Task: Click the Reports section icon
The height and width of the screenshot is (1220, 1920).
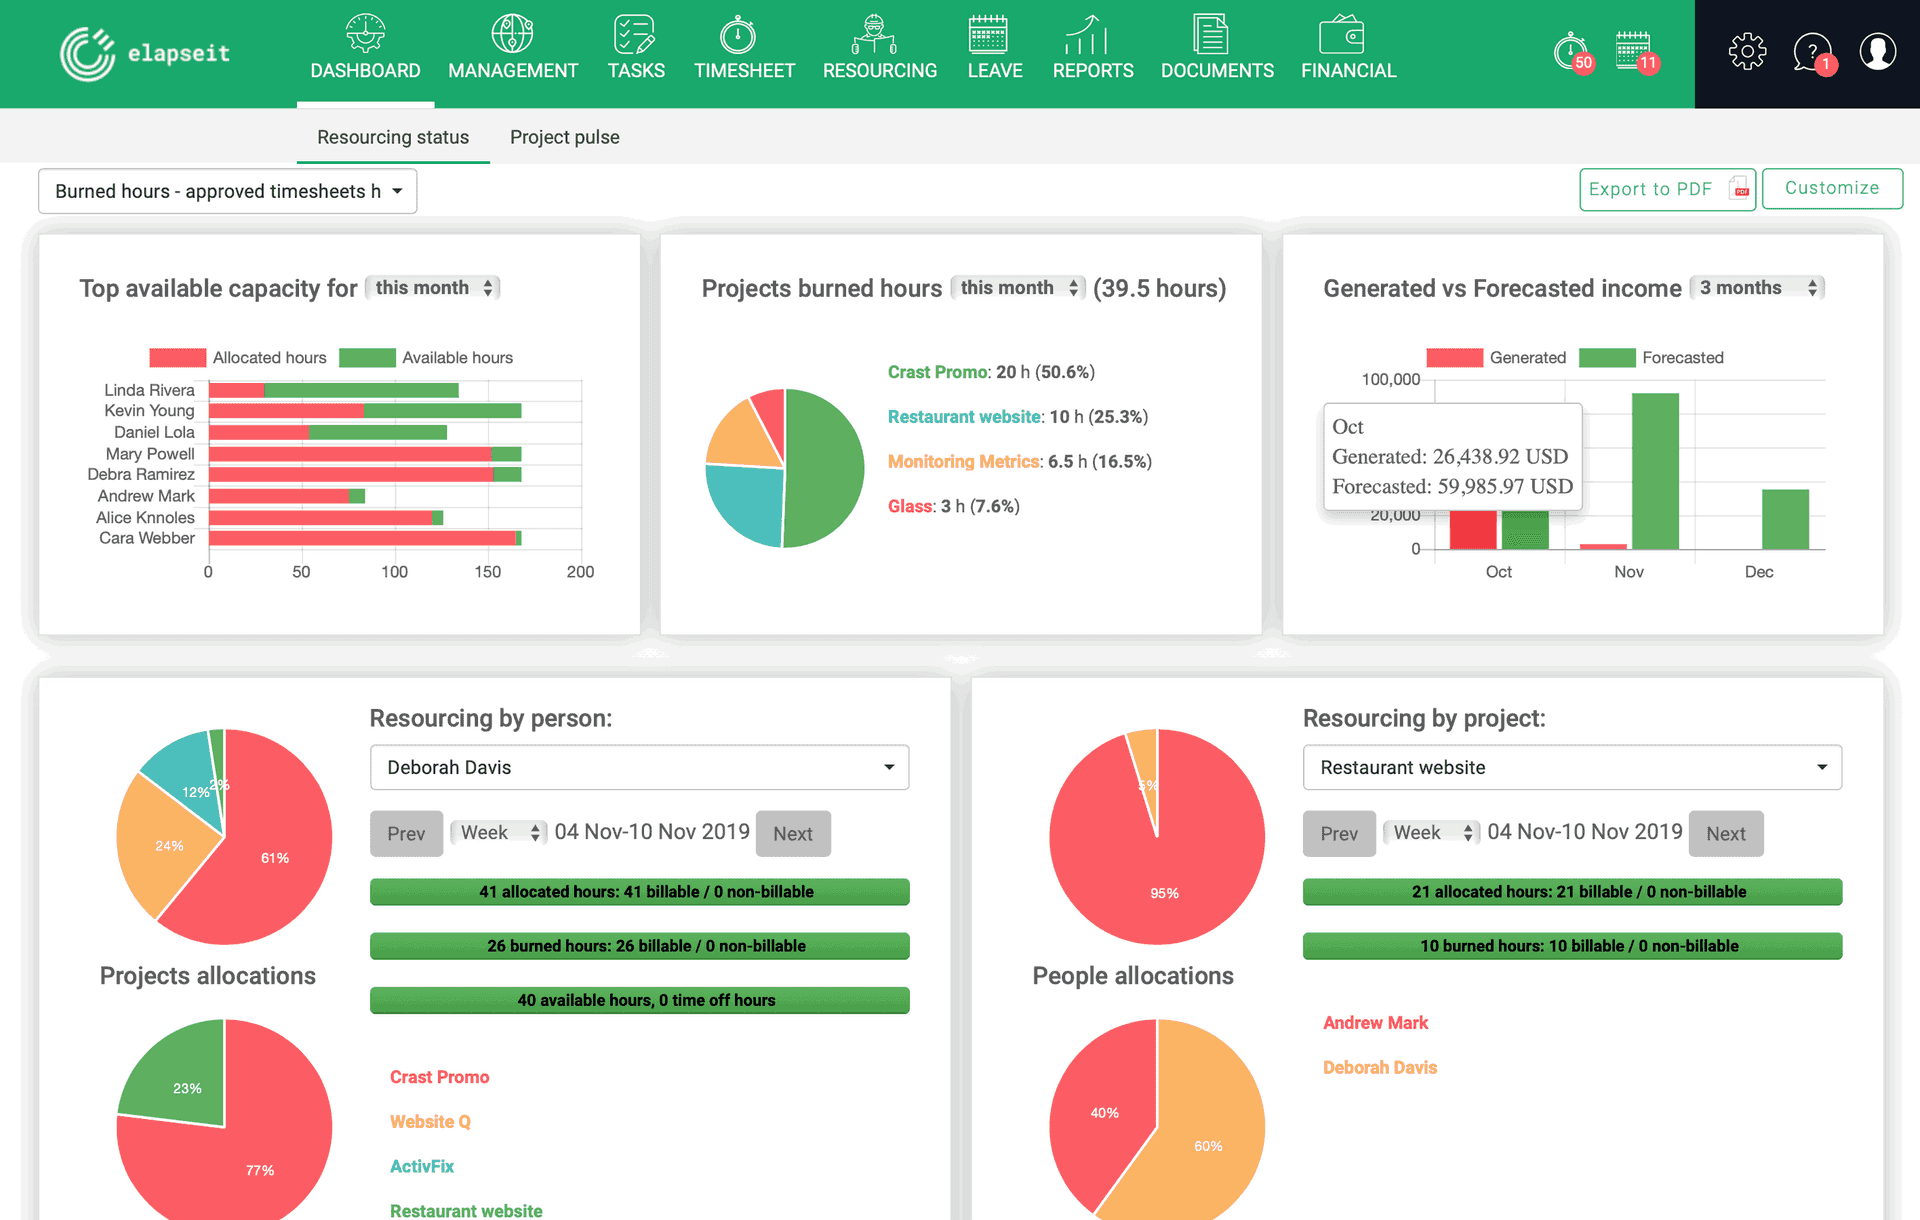Action: tap(1092, 34)
